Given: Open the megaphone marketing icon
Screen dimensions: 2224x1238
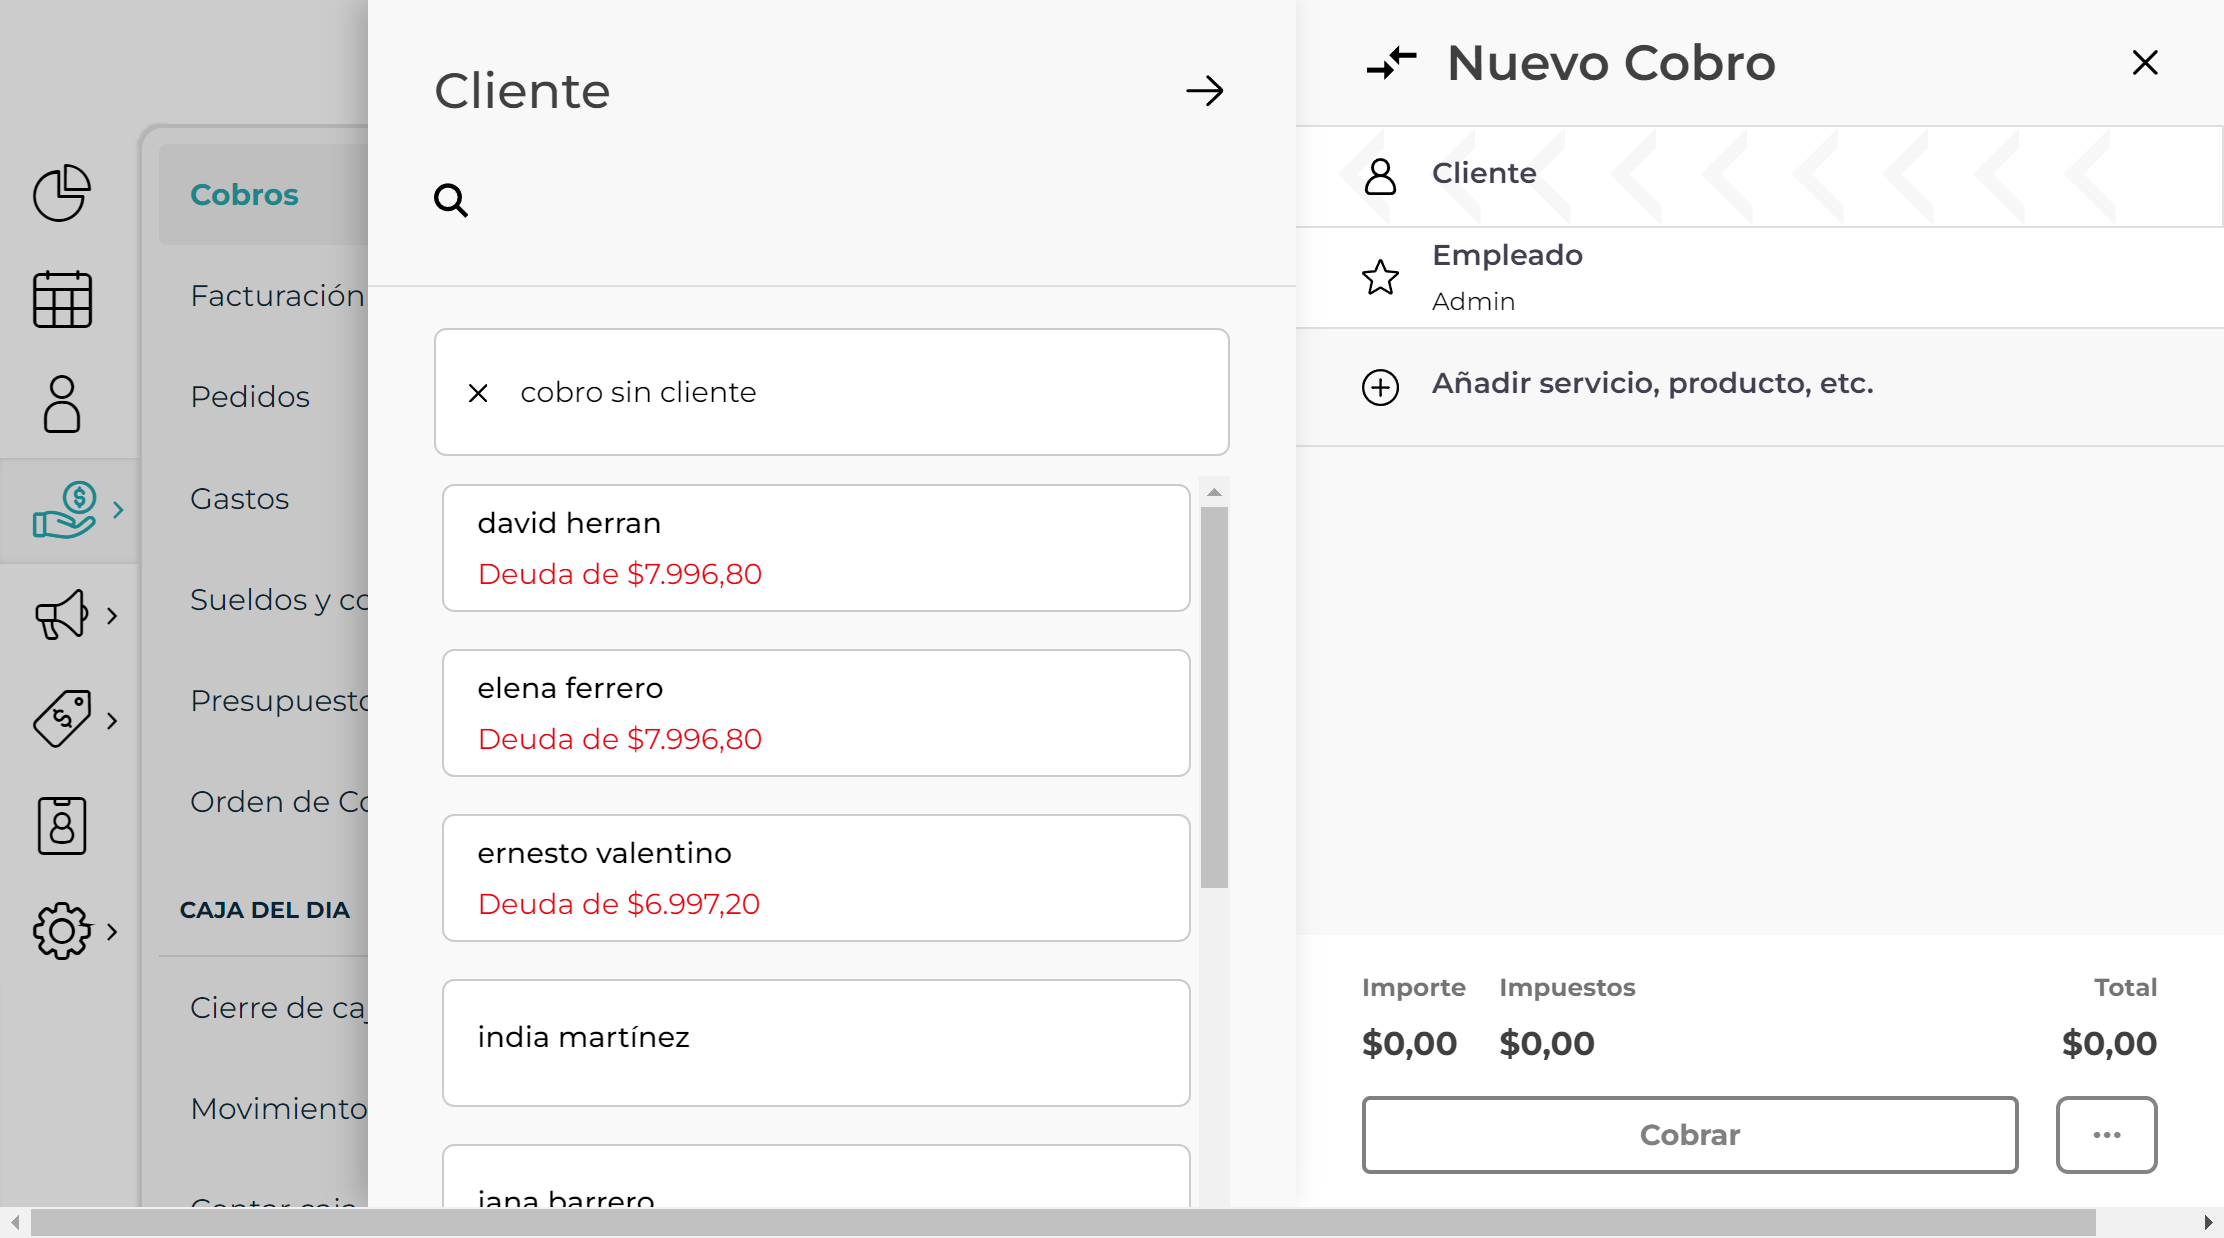Looking at the screenshot, I should tap(62, 615).
